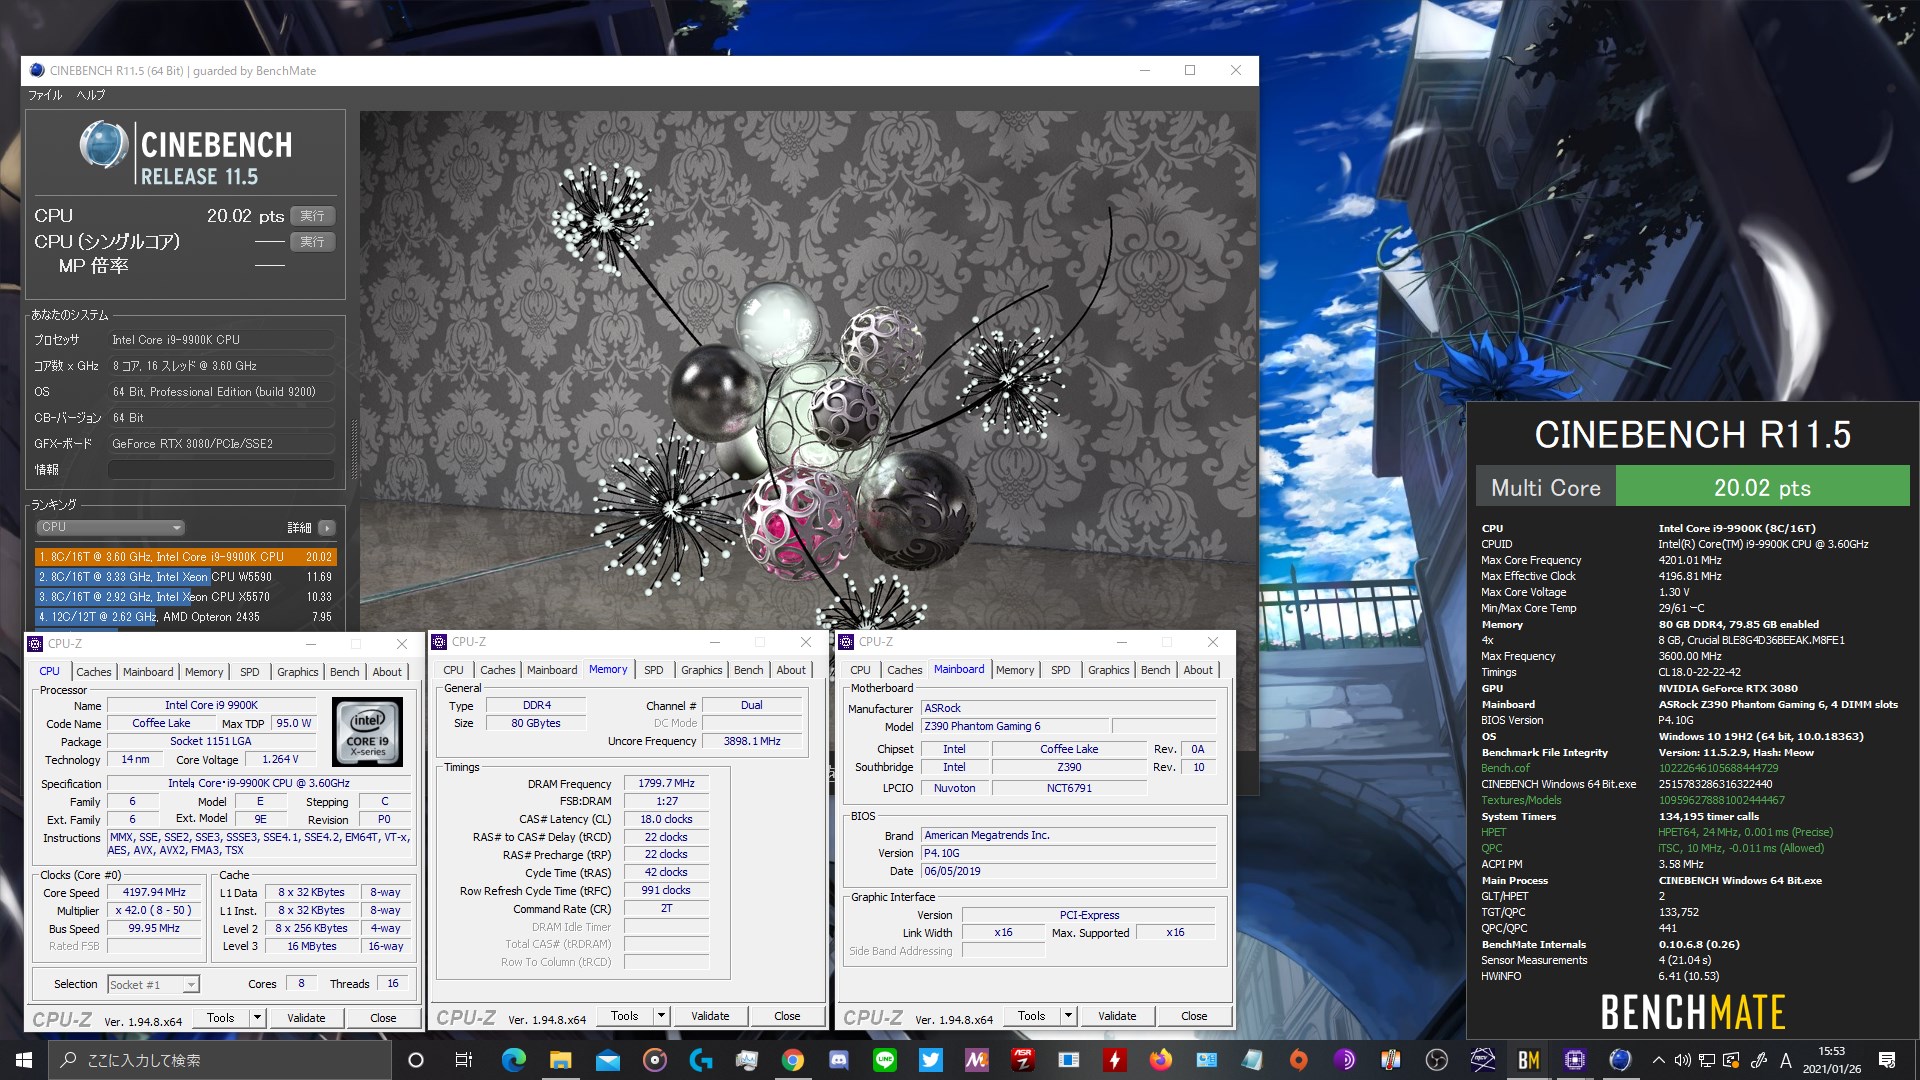Select the Xeon W5590 ranking row
1920x1080 pixels.
click(x=185, y=577)
